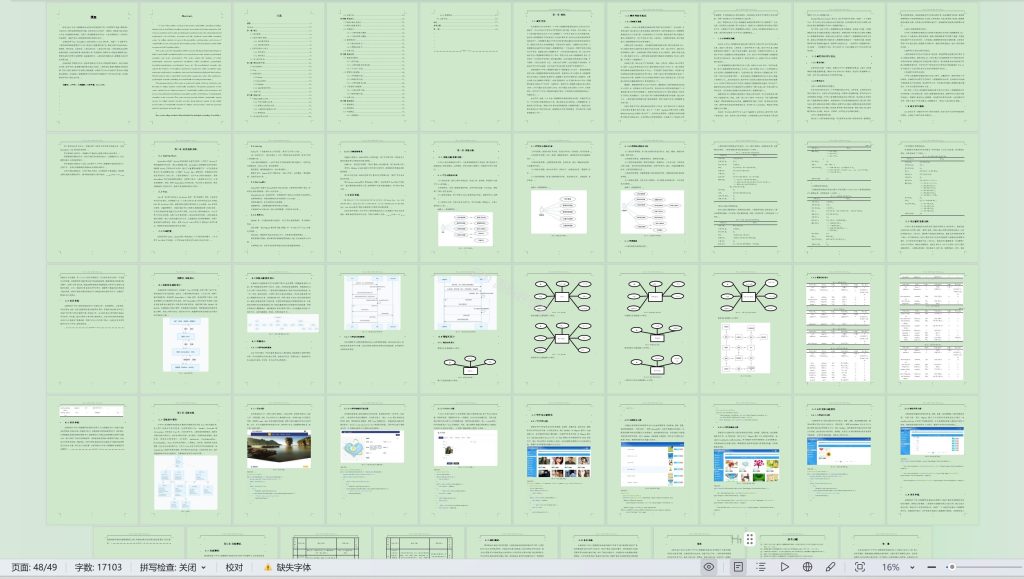Select the first page thumbnail with abstract
The image size is (1024, 579).
(x=92, y=67)
